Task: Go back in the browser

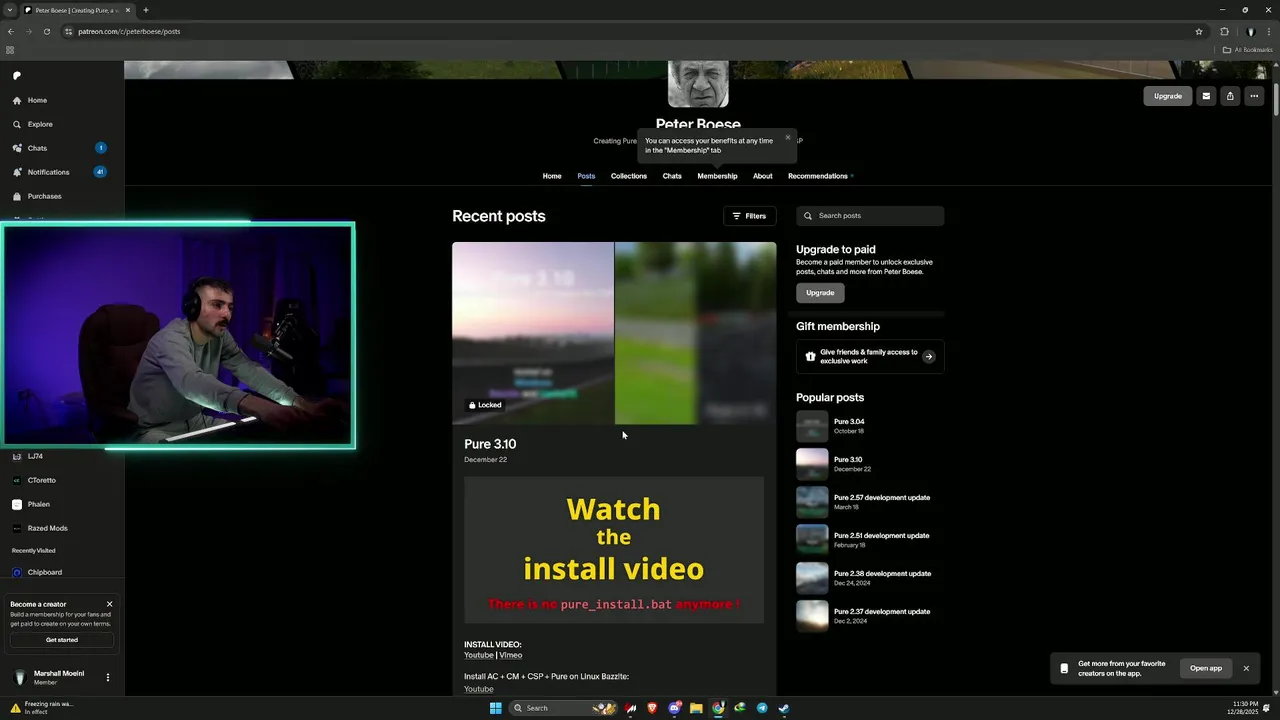Action: coord(10,31)
